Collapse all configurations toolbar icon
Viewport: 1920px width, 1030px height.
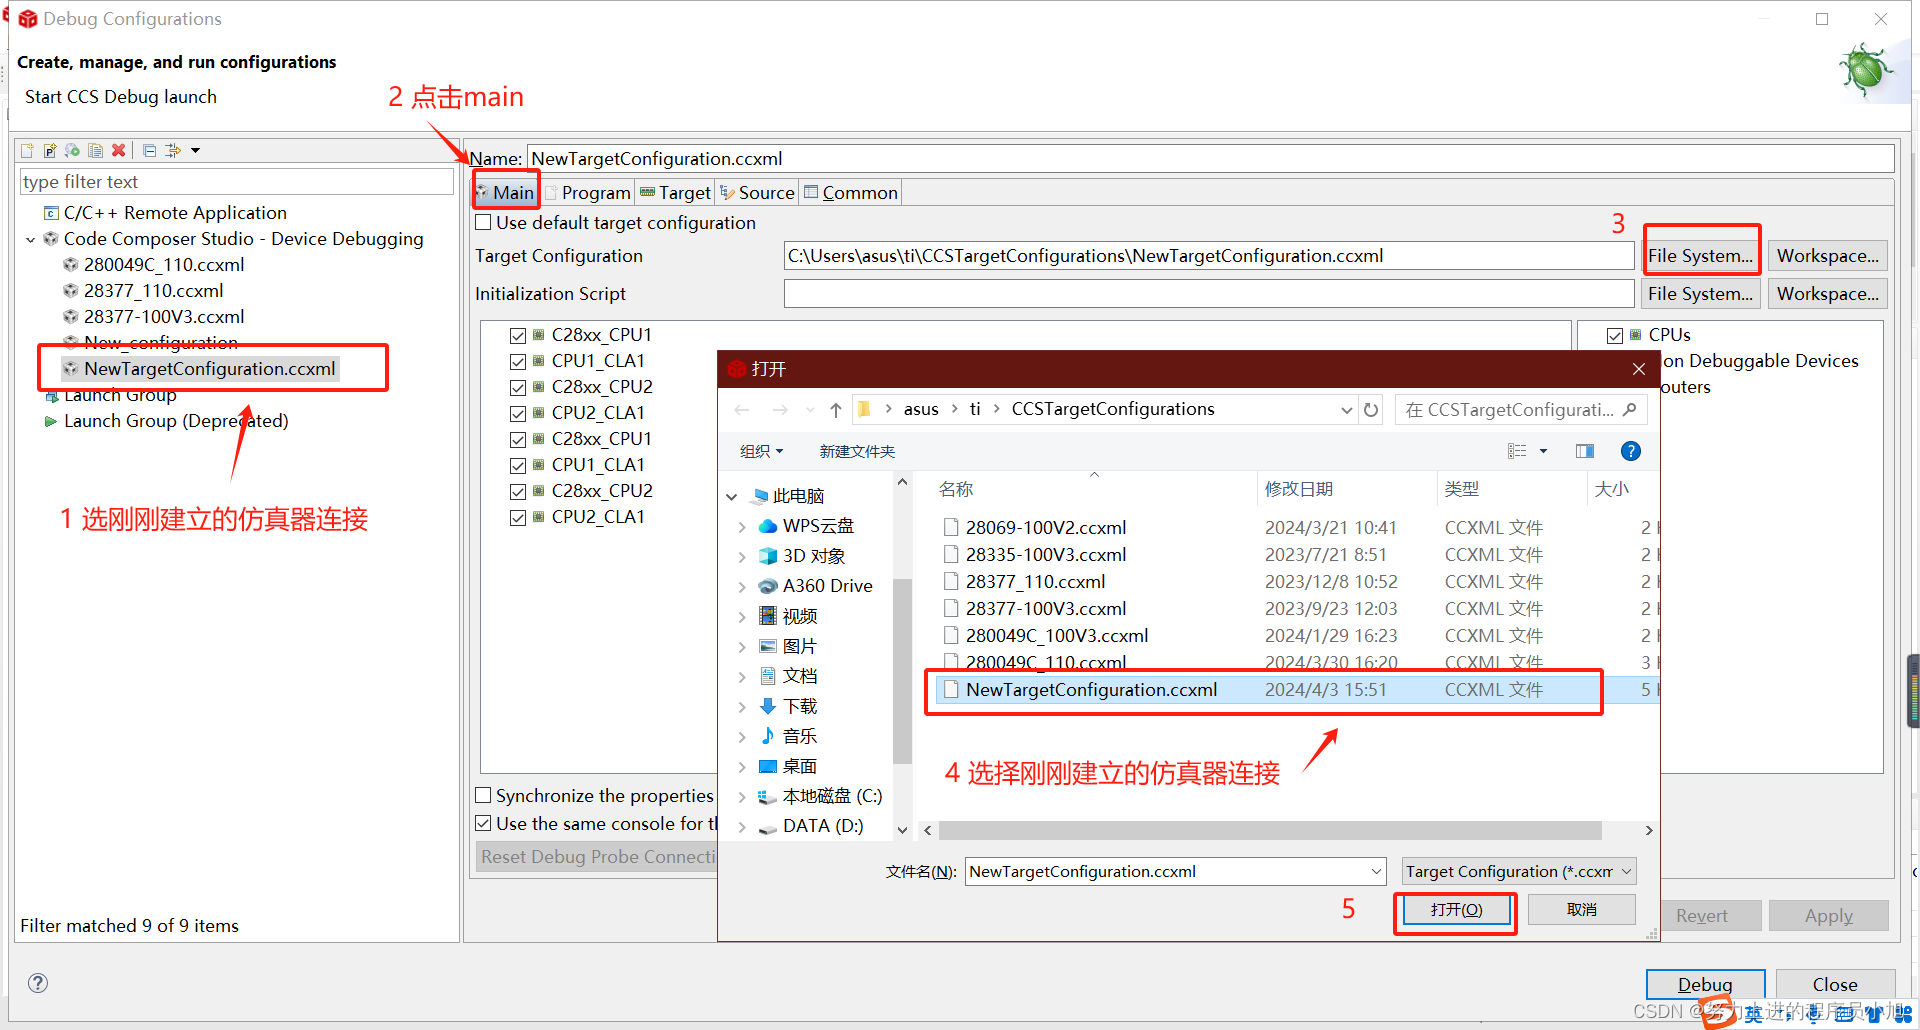pyautogui.click(x=149, y=150)
